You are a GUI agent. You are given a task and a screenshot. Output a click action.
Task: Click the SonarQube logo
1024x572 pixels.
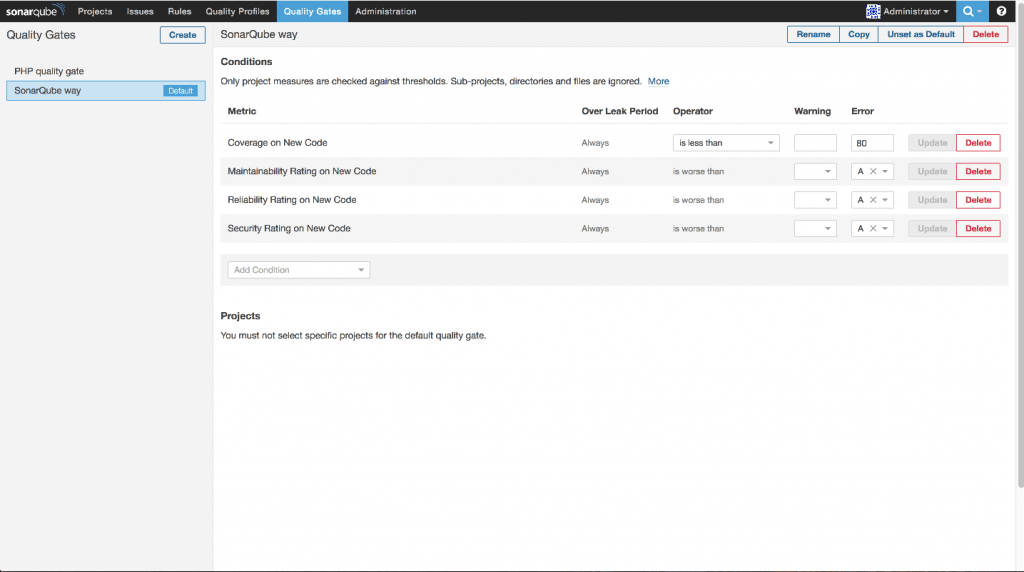[35, 11]
